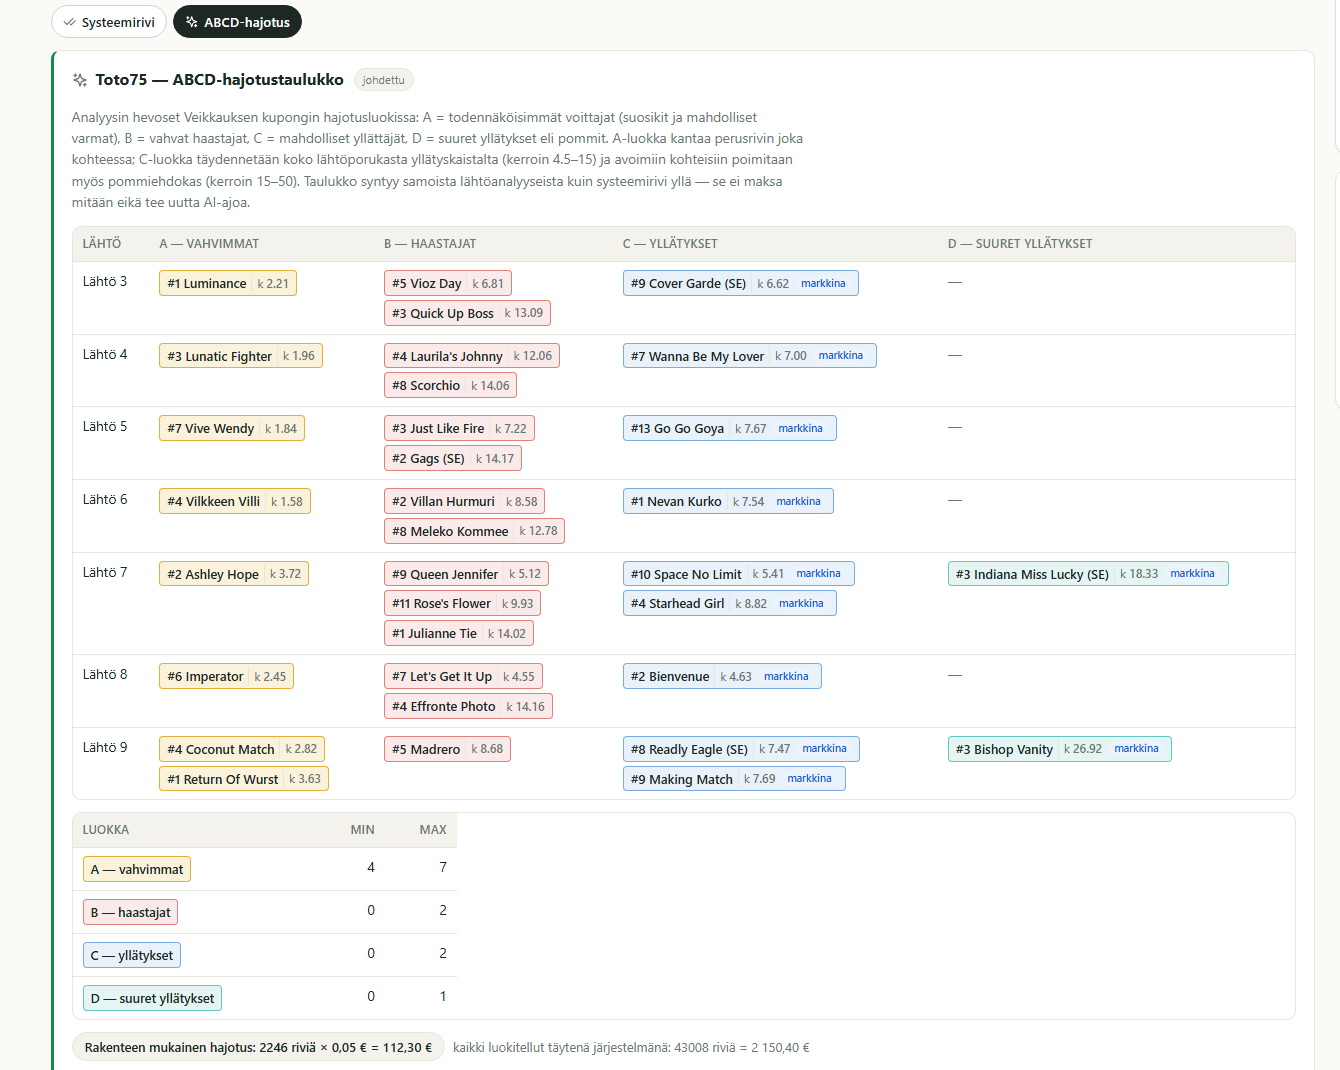This screenshot has height=1070, width=1340.
Task: Click MIN value 4 for A class
Action: coord(371,867)
